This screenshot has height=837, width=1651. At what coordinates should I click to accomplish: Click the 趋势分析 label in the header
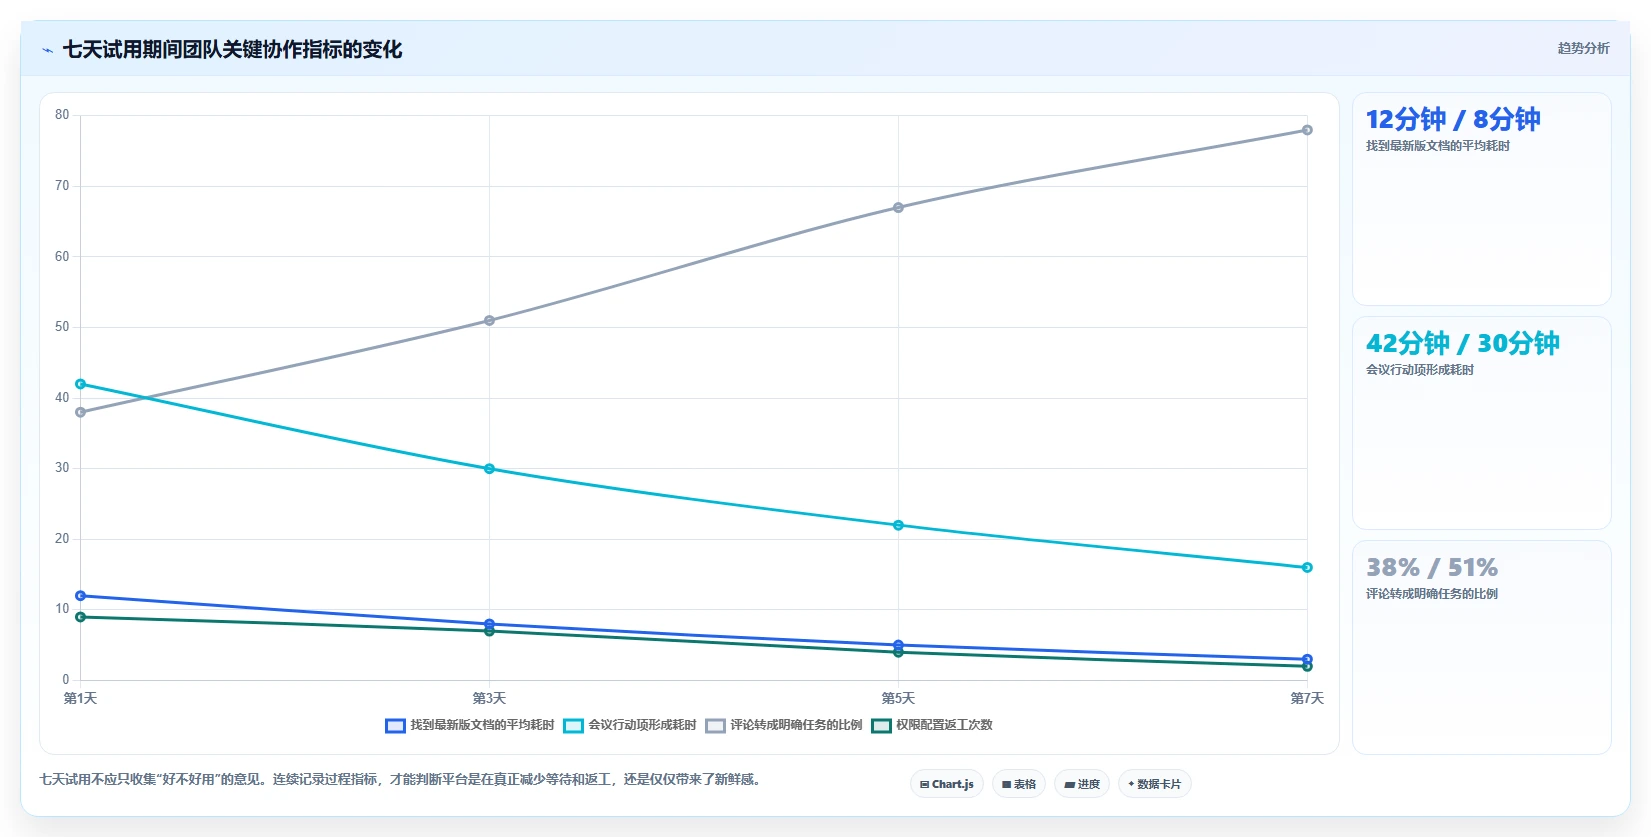[1583, 48]
